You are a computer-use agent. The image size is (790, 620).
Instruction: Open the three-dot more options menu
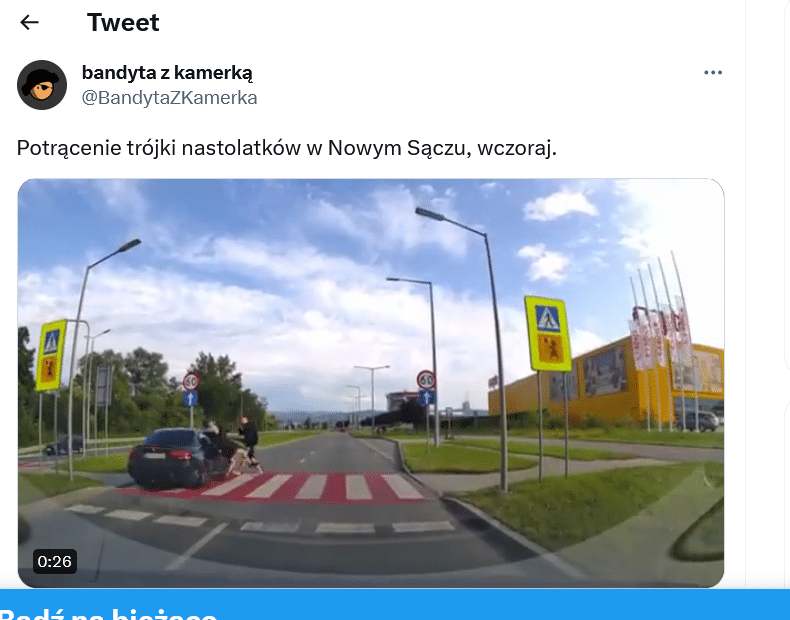(713, 73)
